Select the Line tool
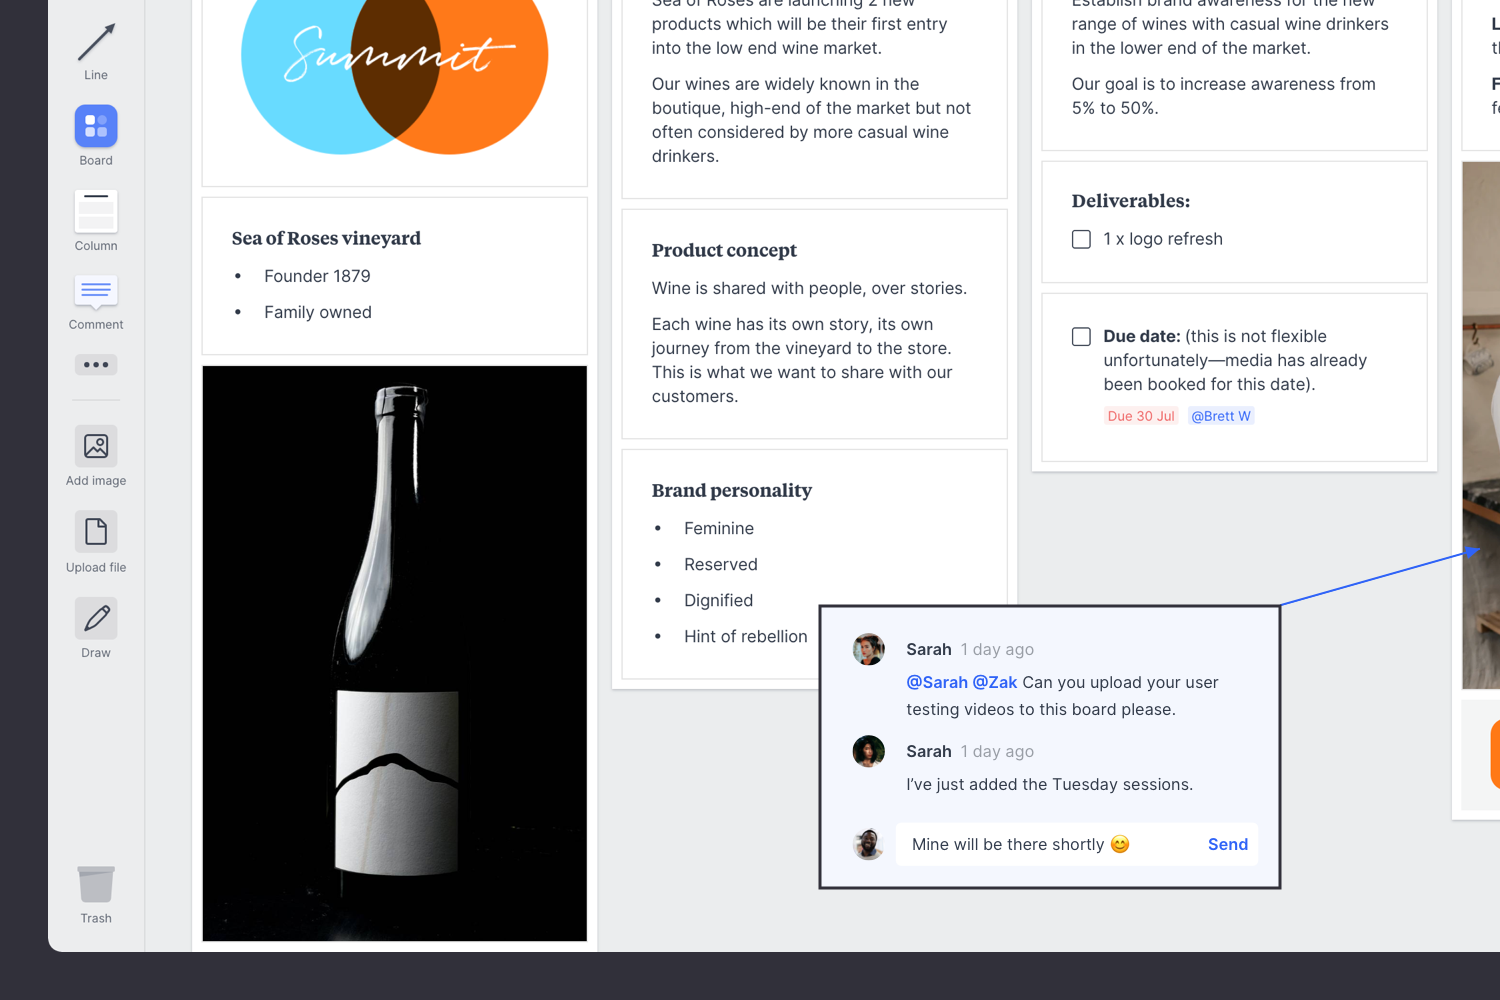The image size is (1500, 1000). [x=95, y=42]
